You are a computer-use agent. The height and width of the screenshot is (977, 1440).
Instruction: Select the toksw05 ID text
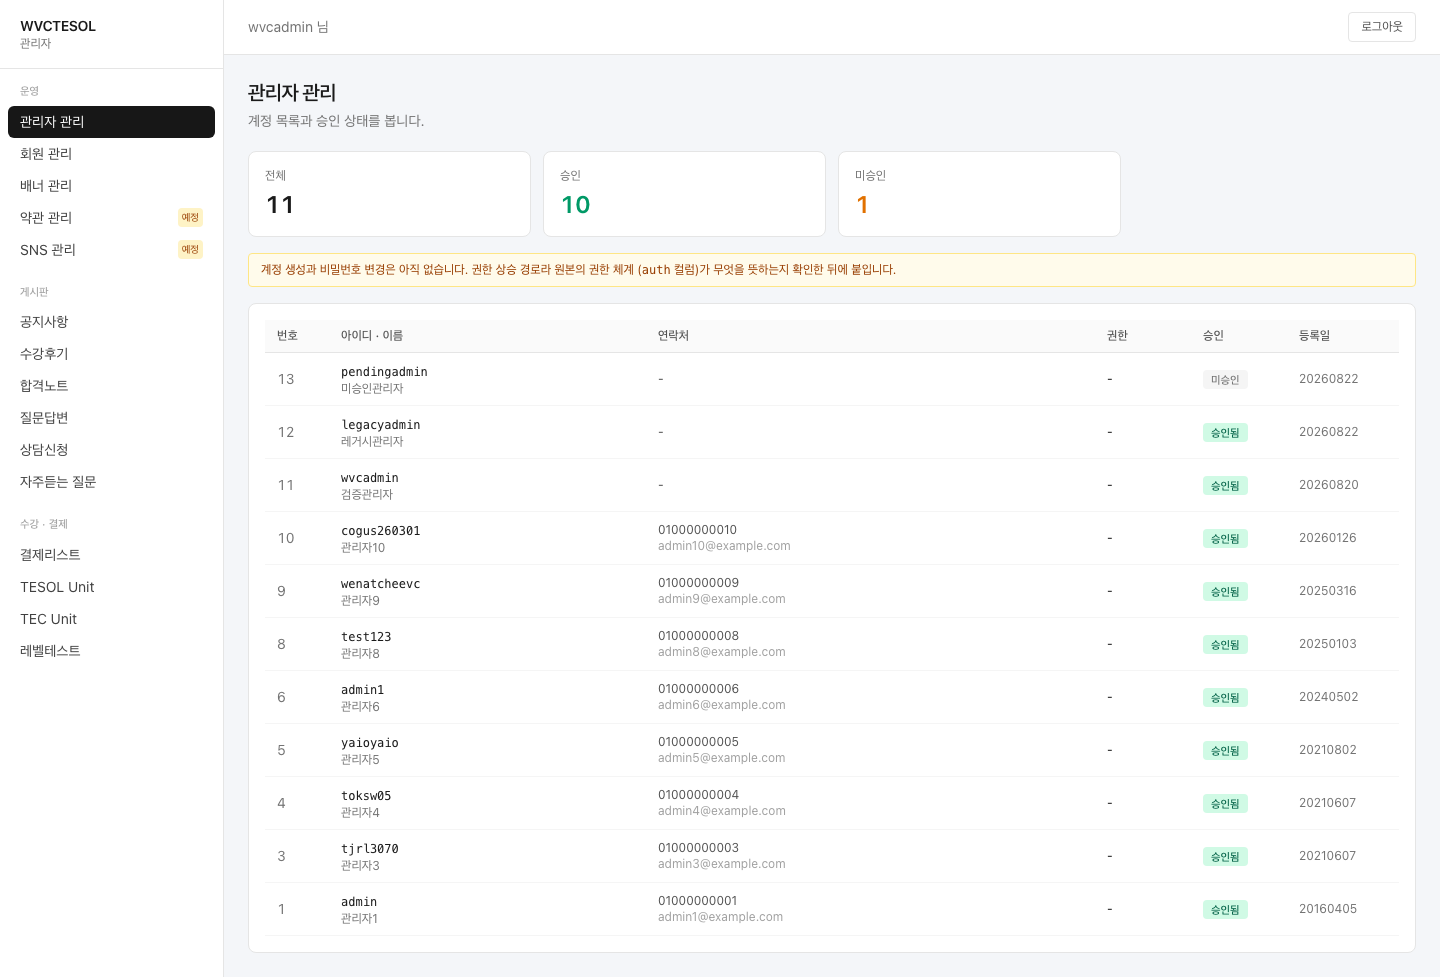coord(366,796)
